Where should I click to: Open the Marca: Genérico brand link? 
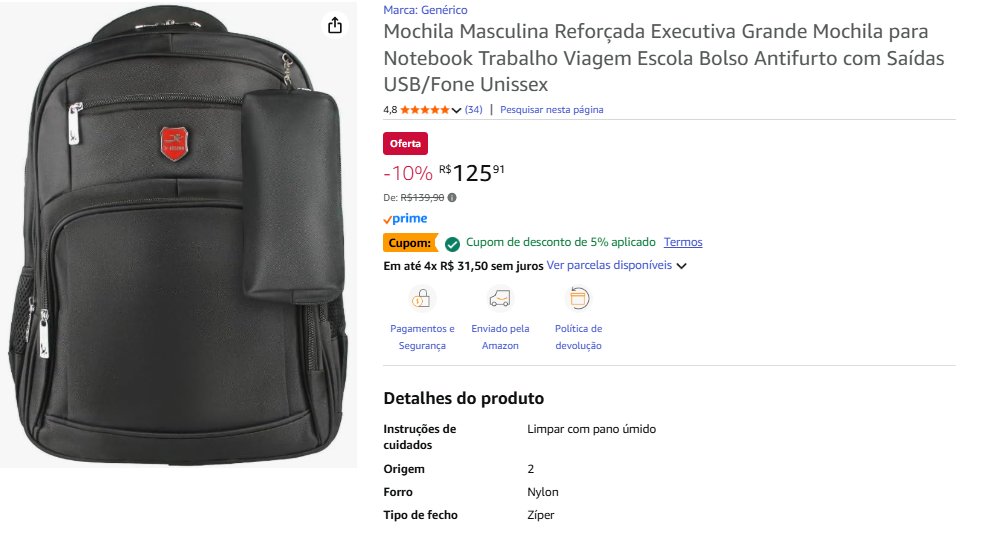425,10
